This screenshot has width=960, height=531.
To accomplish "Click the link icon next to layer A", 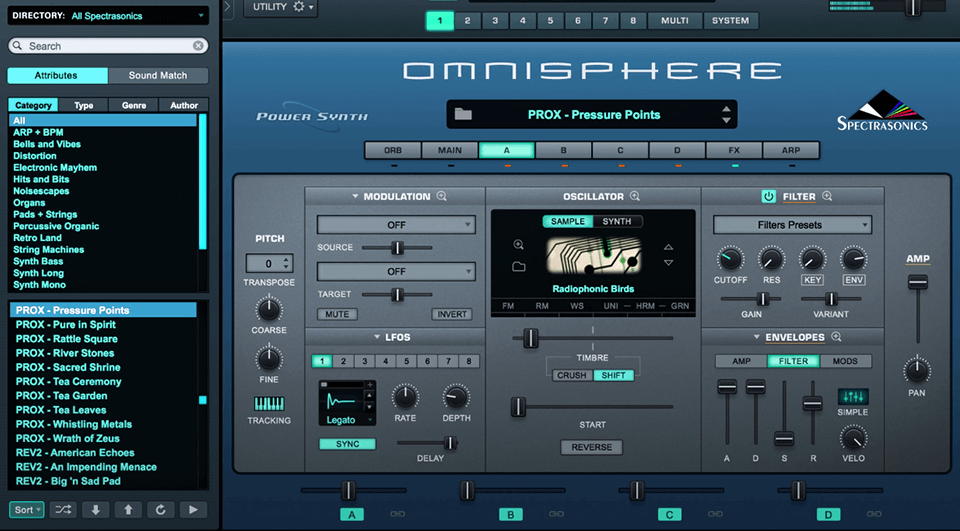I will (397, 514).
